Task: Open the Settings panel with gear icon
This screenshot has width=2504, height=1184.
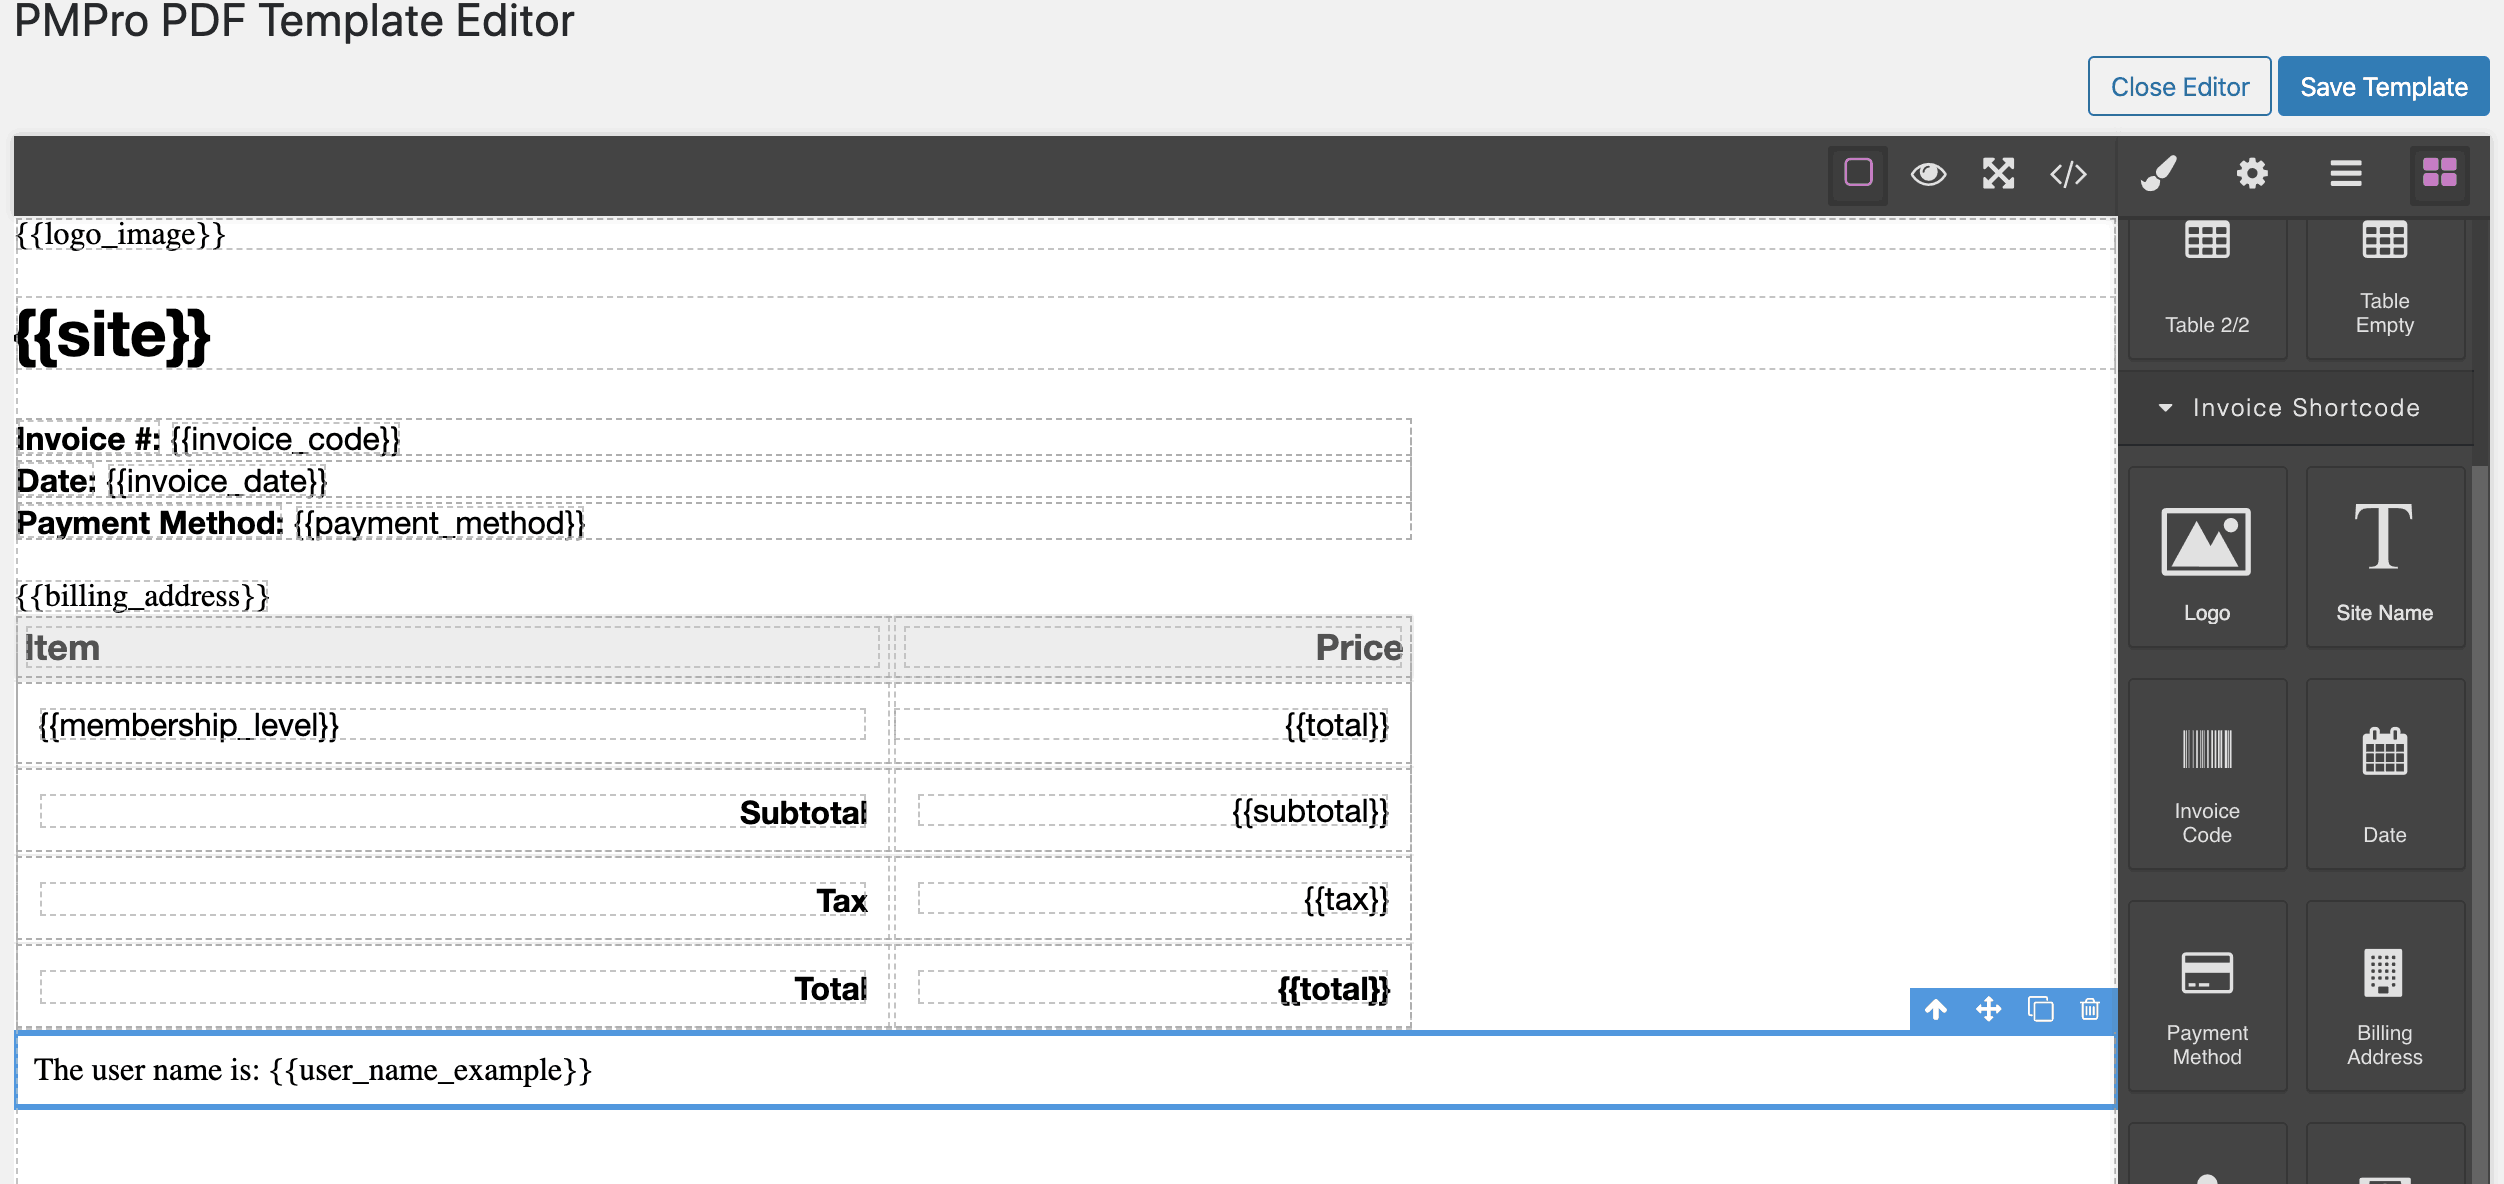Action: click(2252, 174)
